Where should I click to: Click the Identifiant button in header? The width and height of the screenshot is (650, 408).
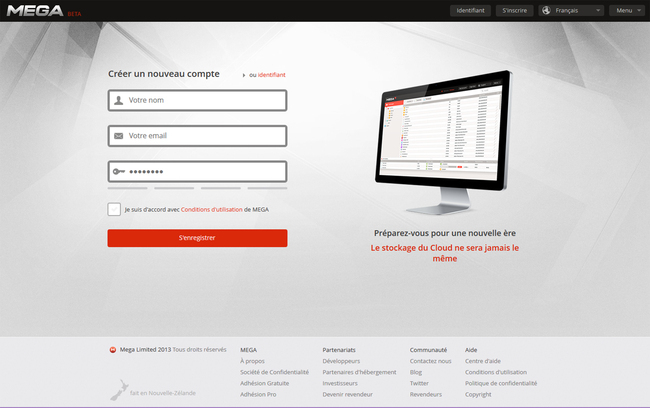[471, 10]
